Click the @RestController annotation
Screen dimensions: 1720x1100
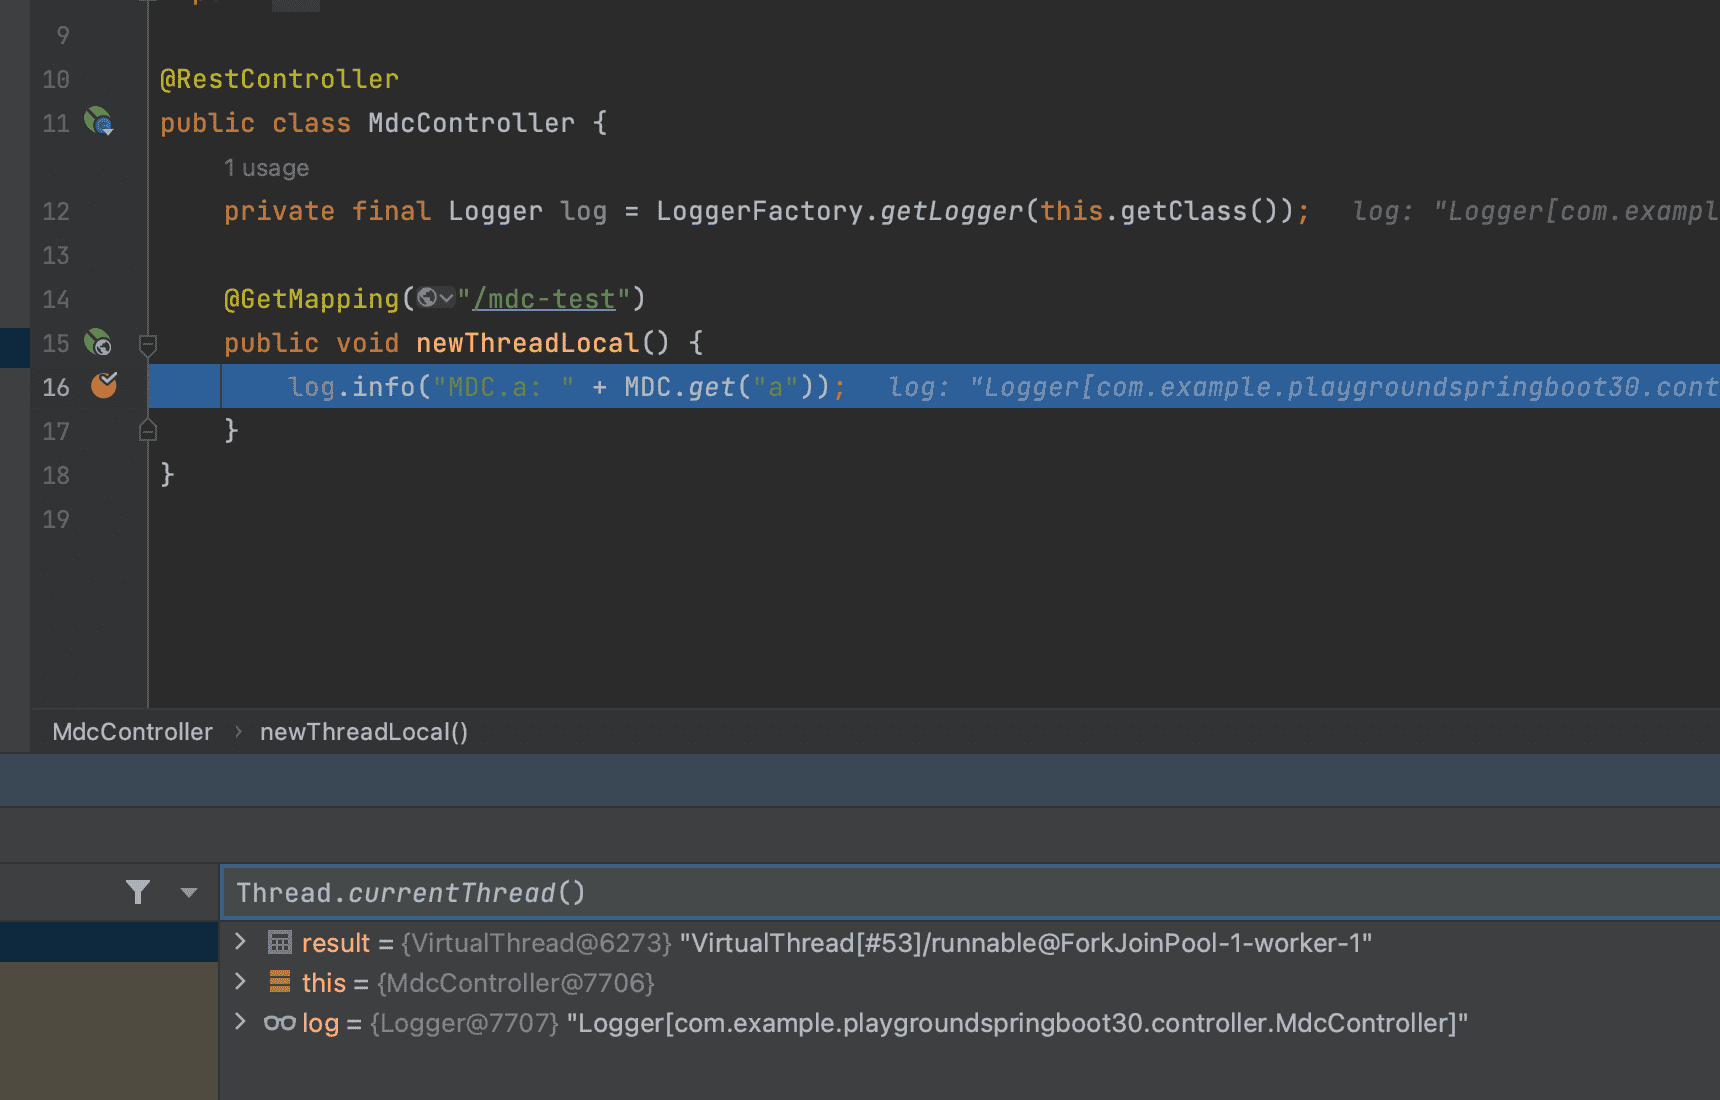279,79
